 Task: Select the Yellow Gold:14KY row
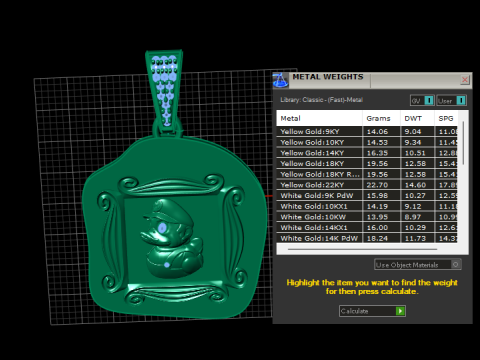(367, 153)
